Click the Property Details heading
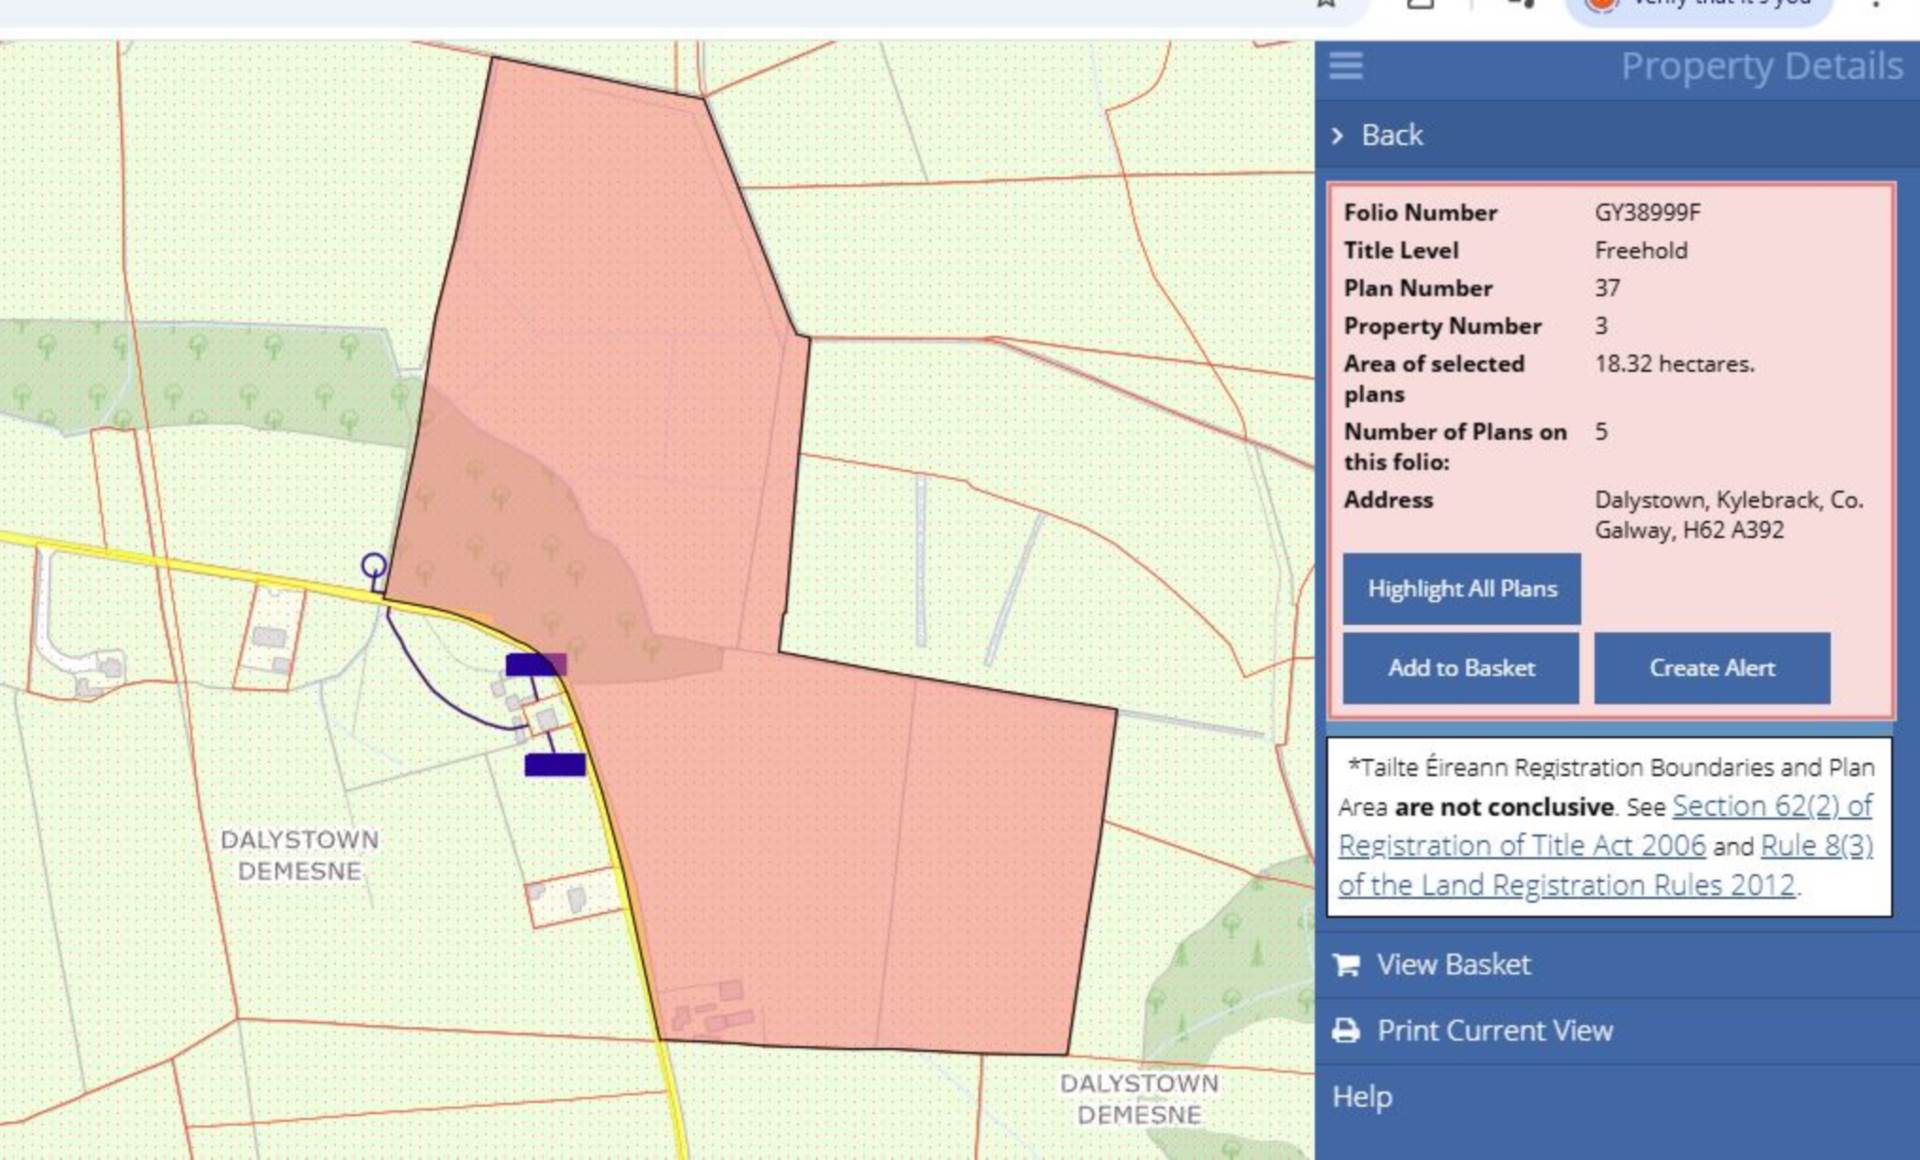 coord(1761,67)
